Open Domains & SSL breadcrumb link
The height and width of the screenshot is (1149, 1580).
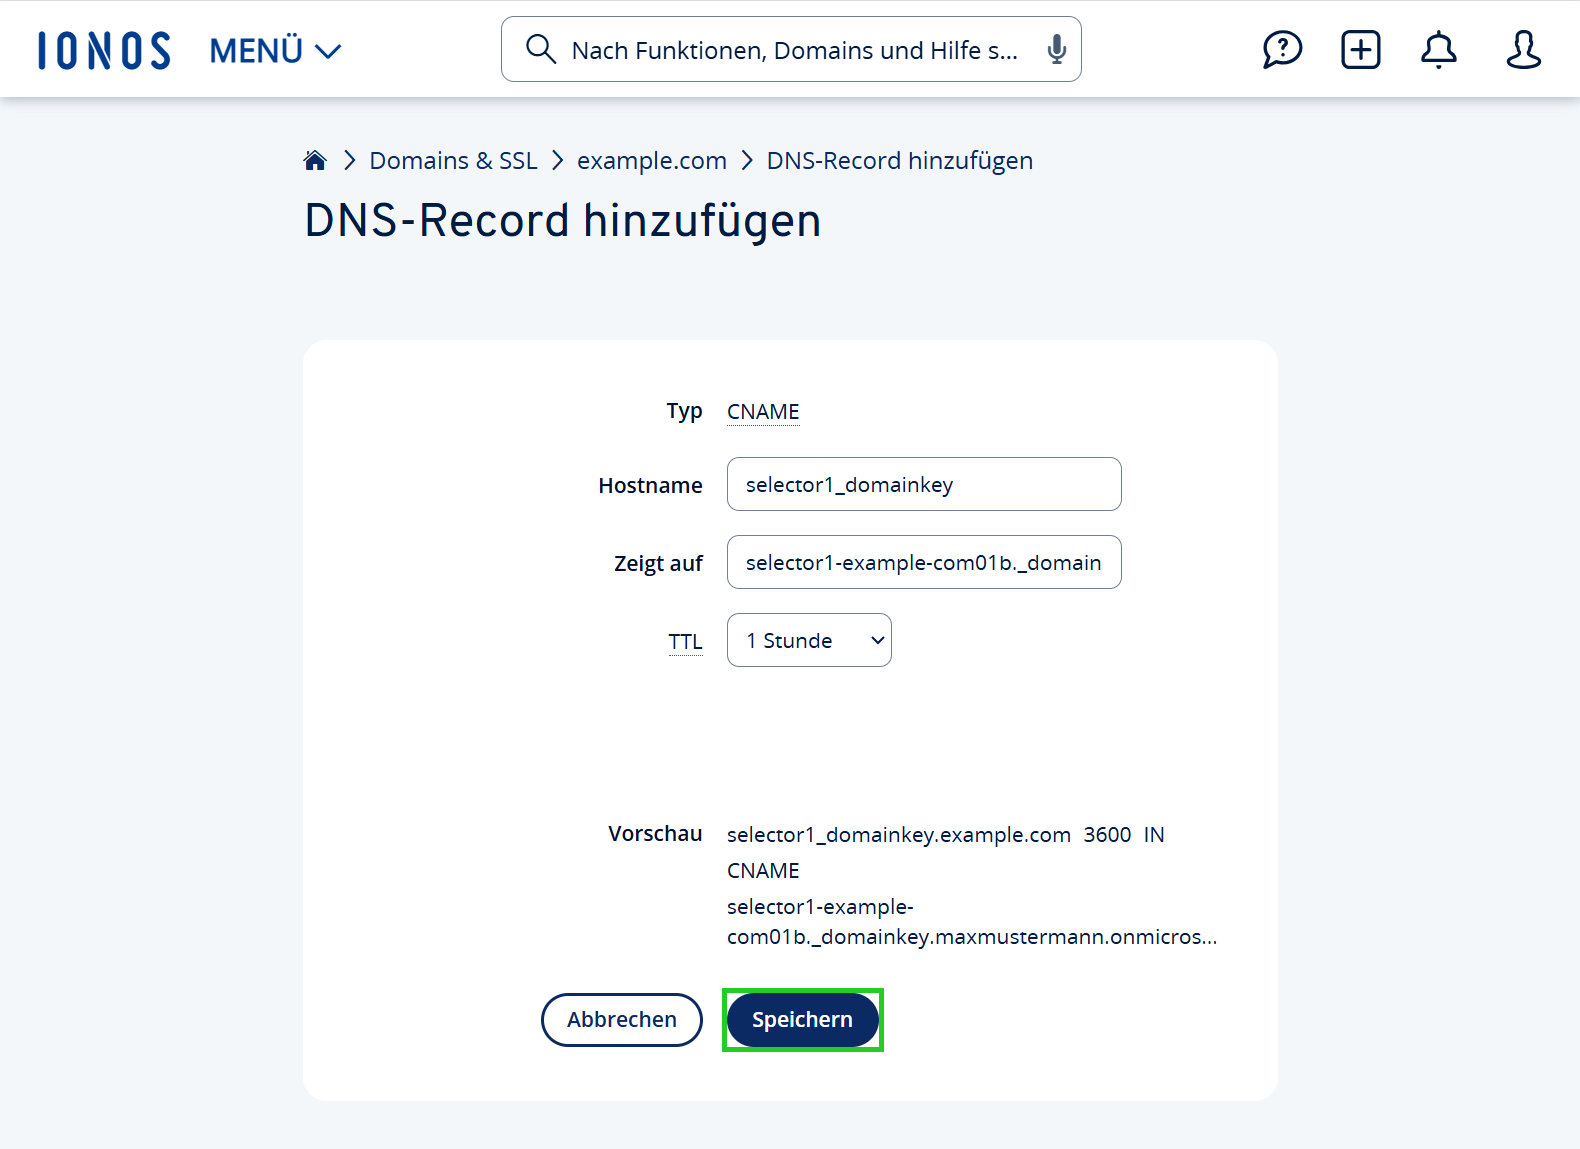[x=453, y=161]
